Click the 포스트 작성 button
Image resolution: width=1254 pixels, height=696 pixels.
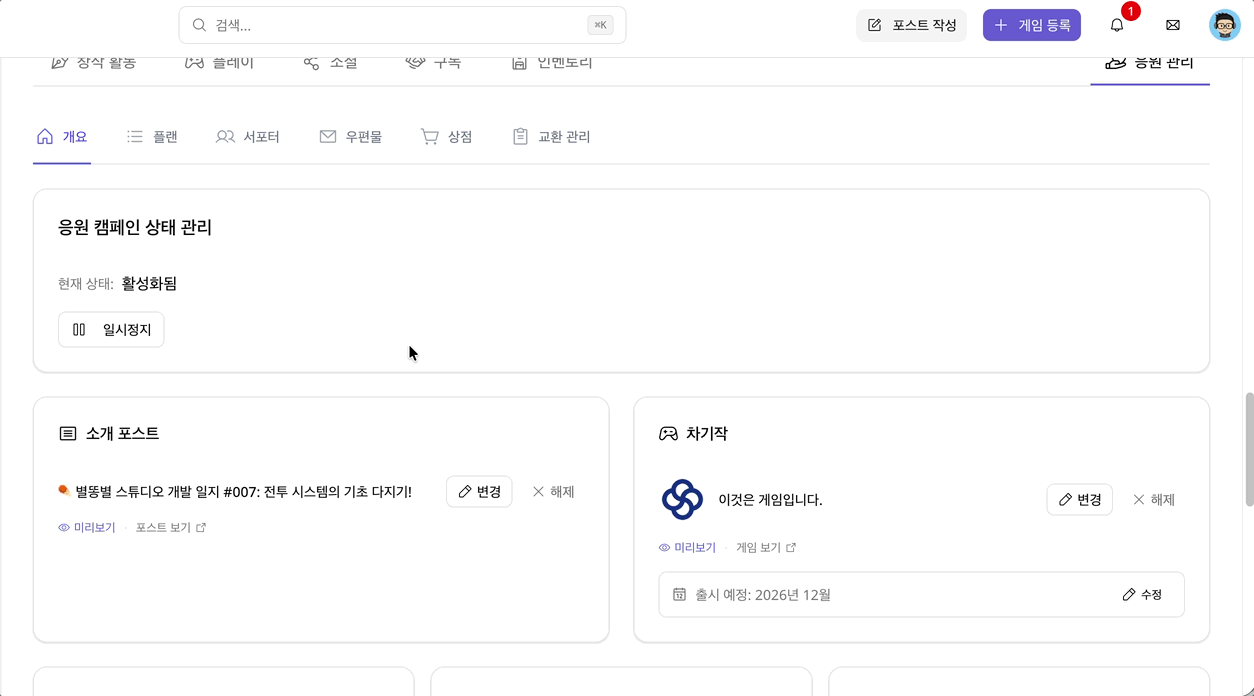point(911,25)
